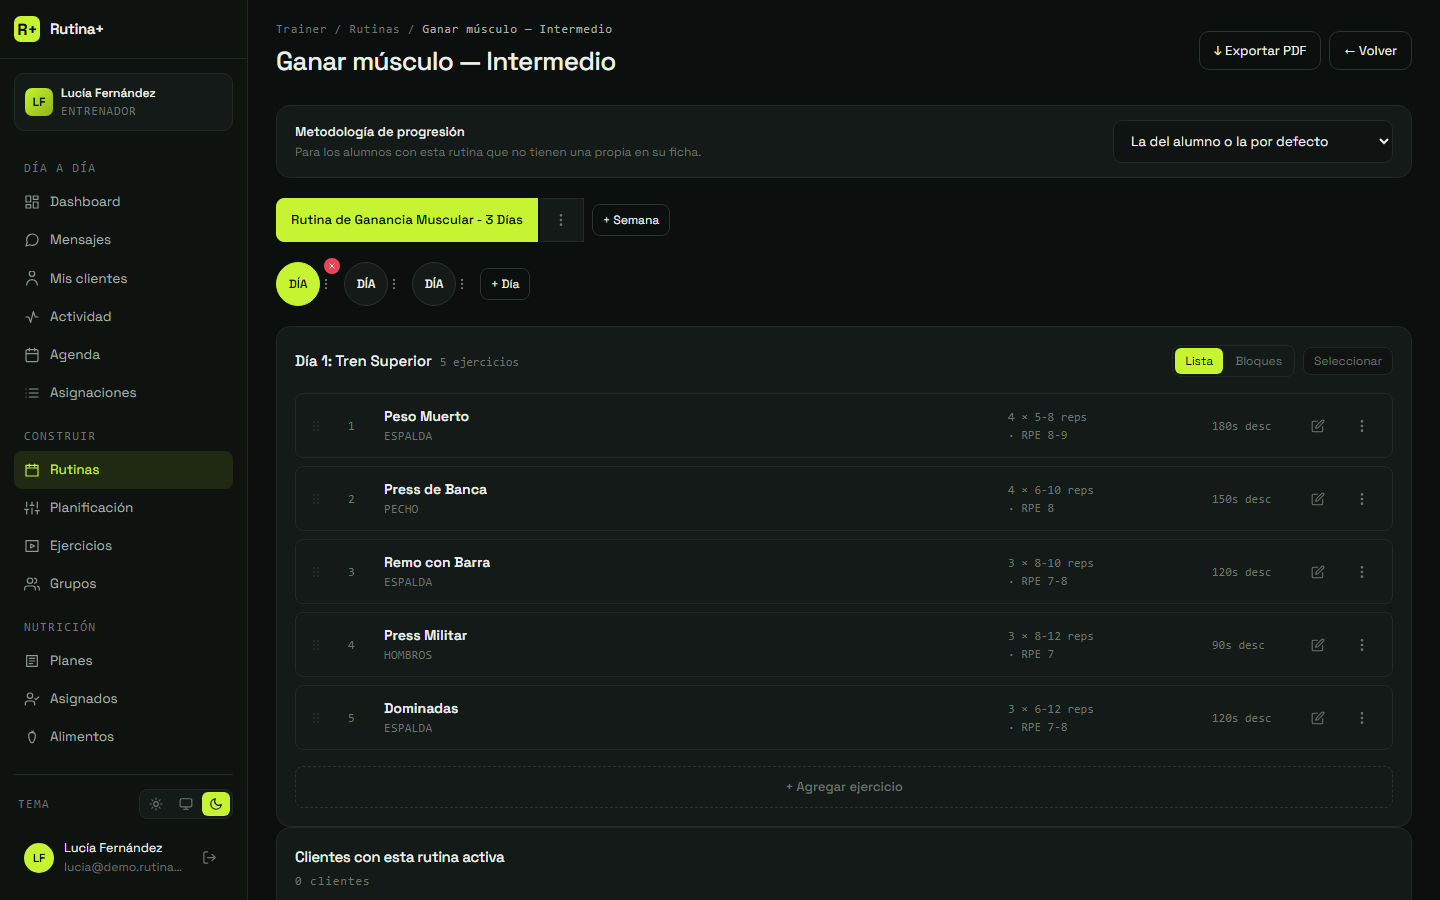This screenshot has height=900, width=1440.
Task: Open edit icon for Press de Banca
Action: (1318, 499)
